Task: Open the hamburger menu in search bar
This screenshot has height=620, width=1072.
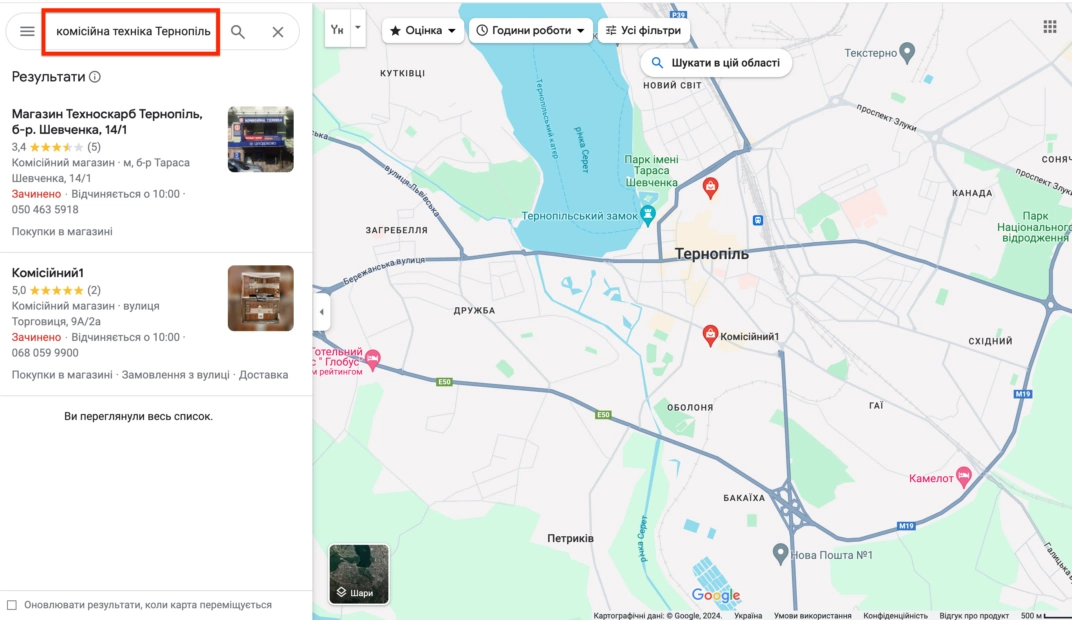Action: pos(27,31)
